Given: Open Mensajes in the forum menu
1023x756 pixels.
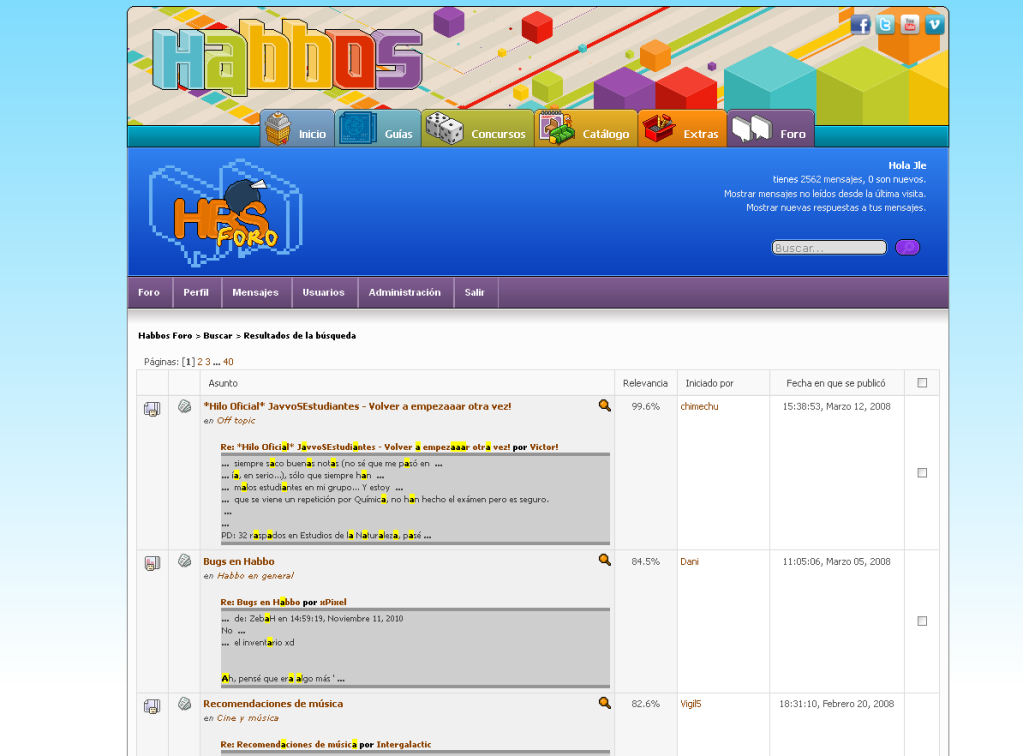Looking at the screenshot, I should pos(255,293).
